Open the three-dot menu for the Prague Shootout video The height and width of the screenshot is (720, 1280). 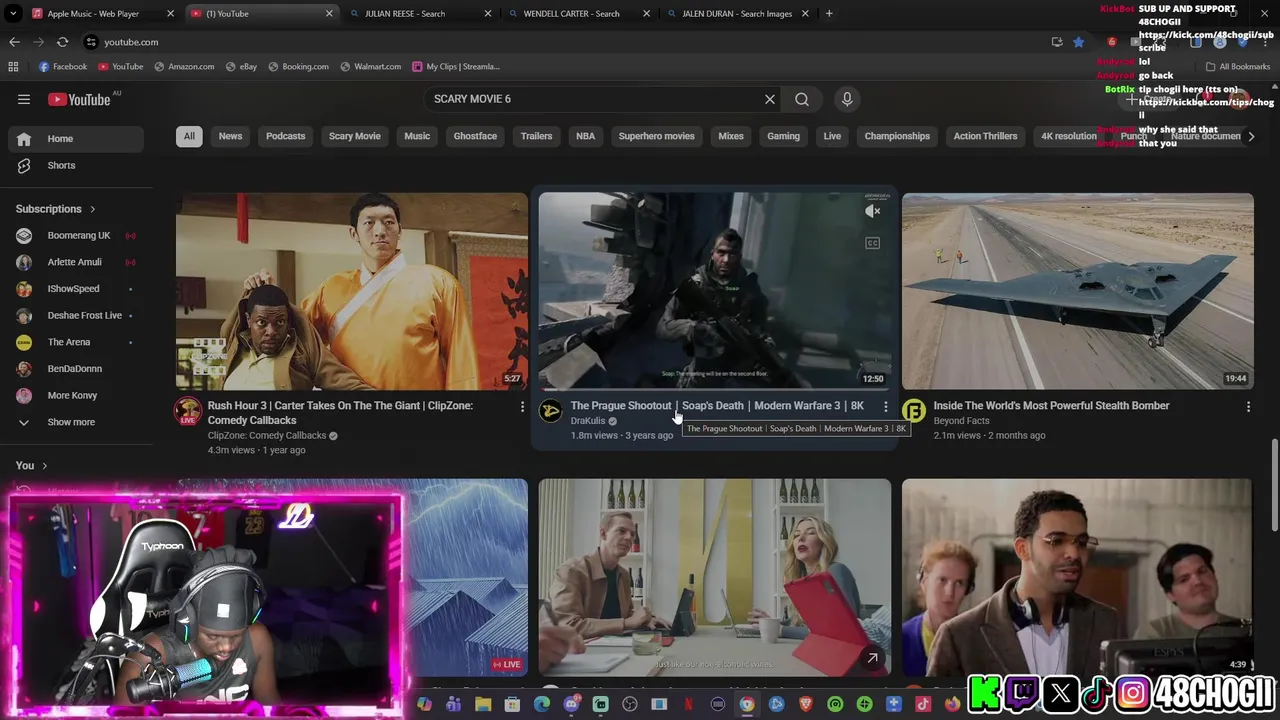(x=885, y=407)
